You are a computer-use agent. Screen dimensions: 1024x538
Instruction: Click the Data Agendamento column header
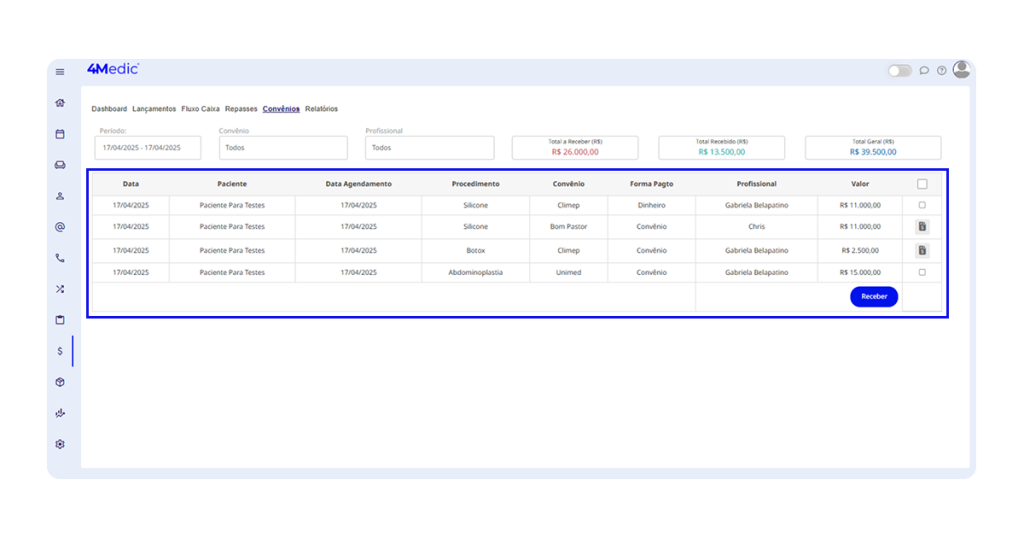(359, 184)
